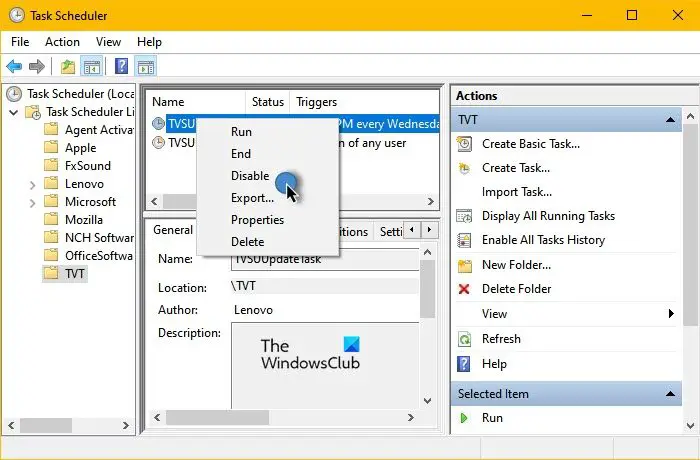Click the Forward arrow toolbar icon

[37, 67]
